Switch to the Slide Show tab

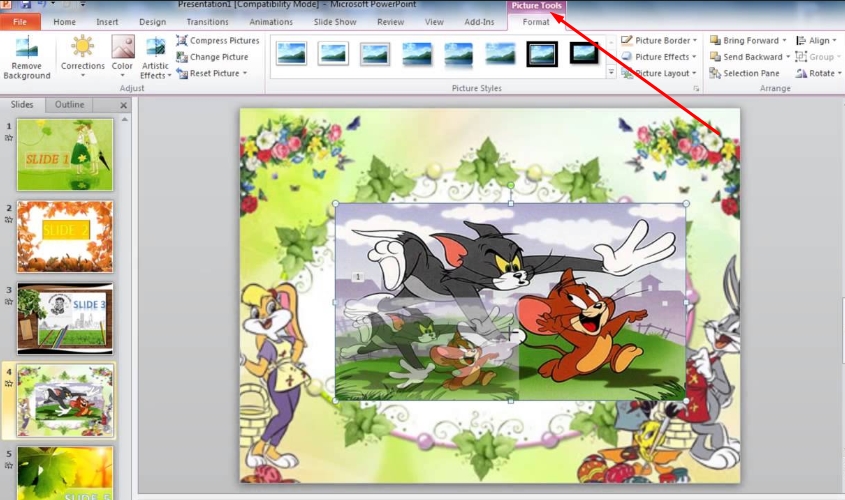[335, 22]
